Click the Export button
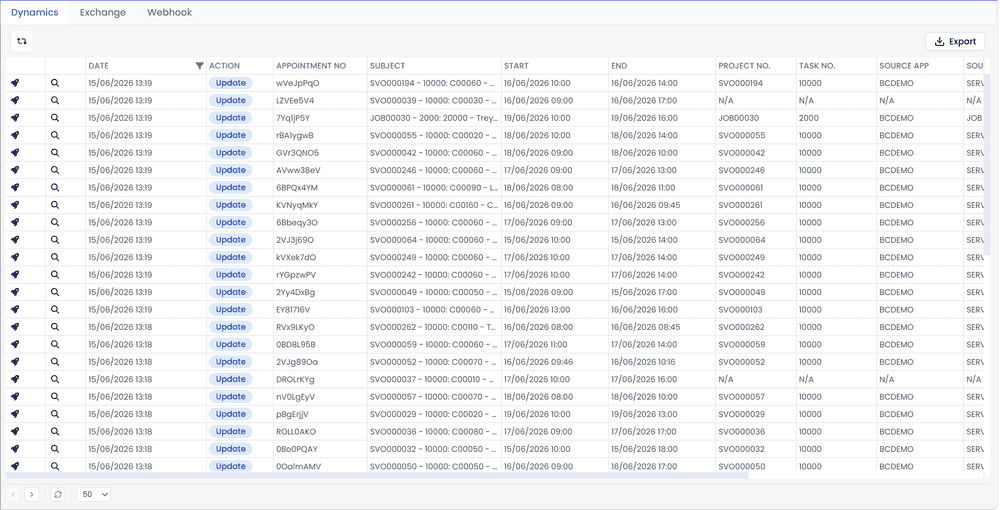1000x510 pixels. pyautogui.click(x=955, y=41)
